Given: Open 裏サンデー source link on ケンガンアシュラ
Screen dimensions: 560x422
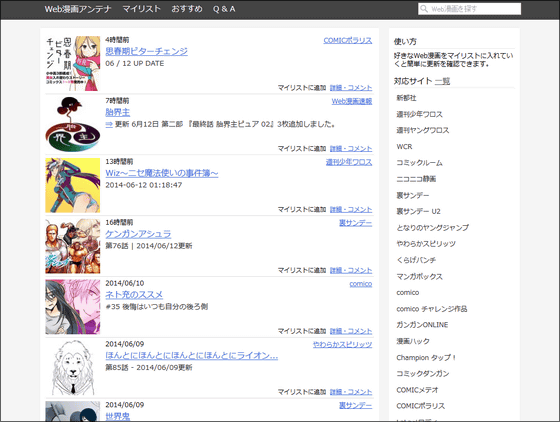Looking at the screenshot, I should point(355,223).
